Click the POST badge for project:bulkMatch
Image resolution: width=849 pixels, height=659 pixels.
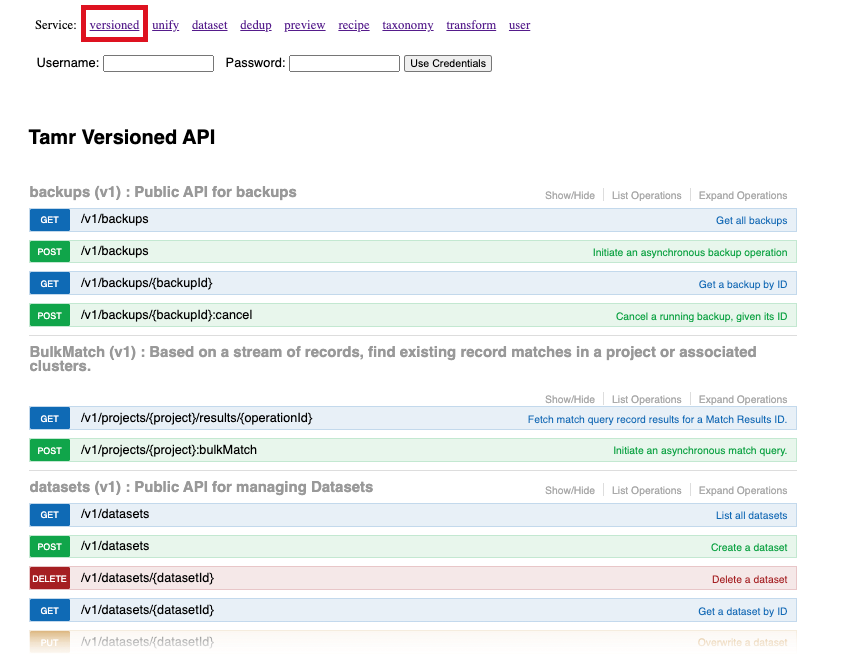[49, 451]
